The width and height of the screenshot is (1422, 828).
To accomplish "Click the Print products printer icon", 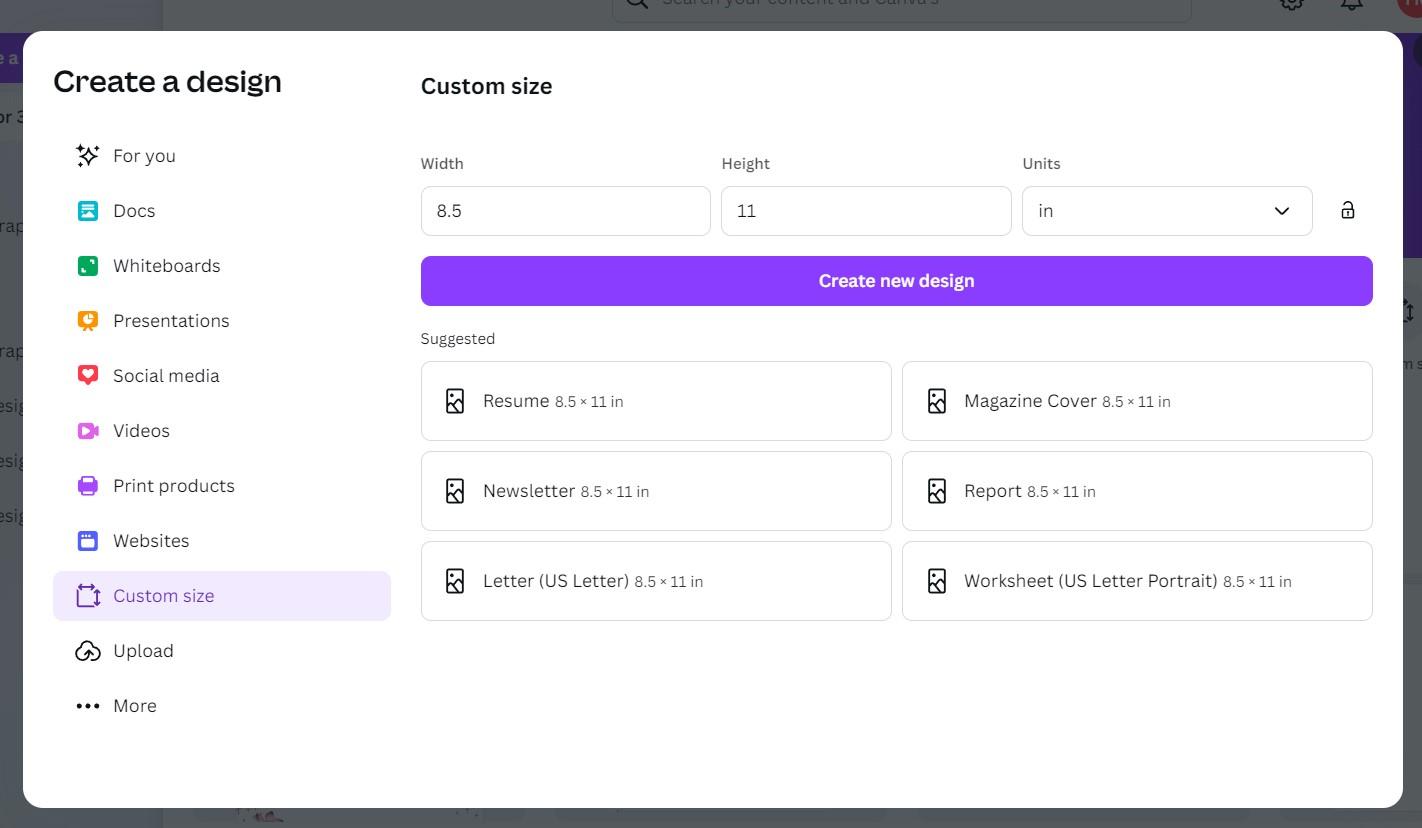I will click(x=88, y=486).
